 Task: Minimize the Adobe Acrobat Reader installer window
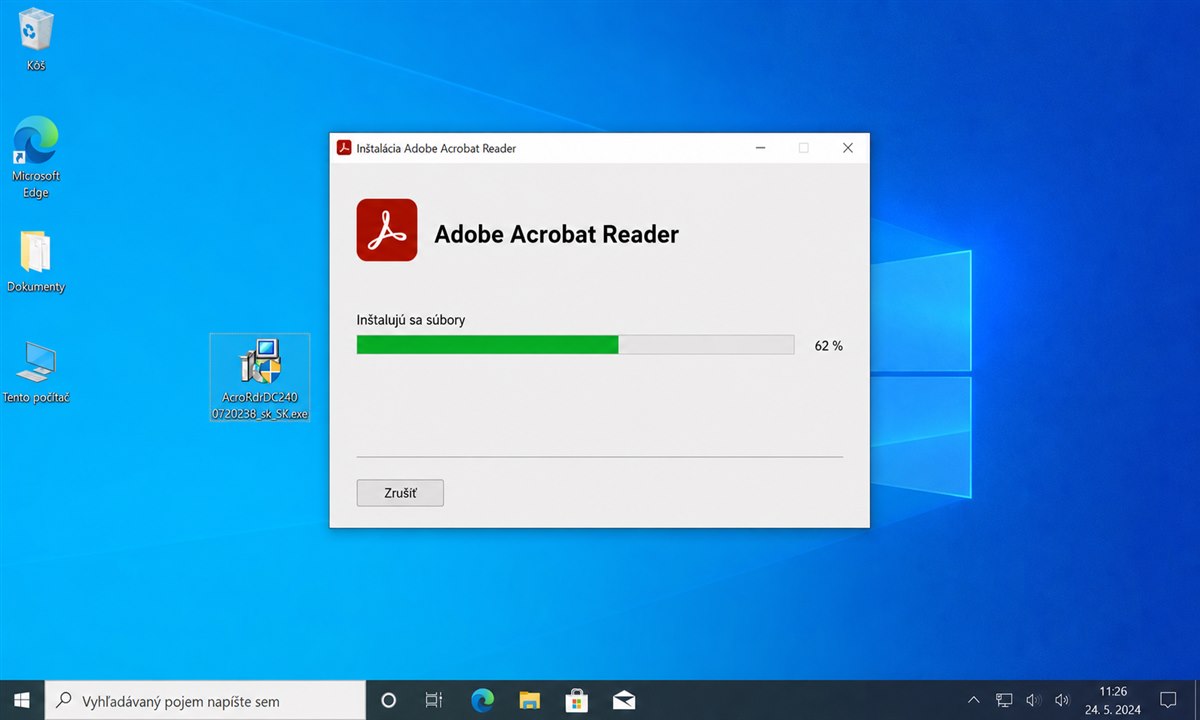click(x=761, y=148)
